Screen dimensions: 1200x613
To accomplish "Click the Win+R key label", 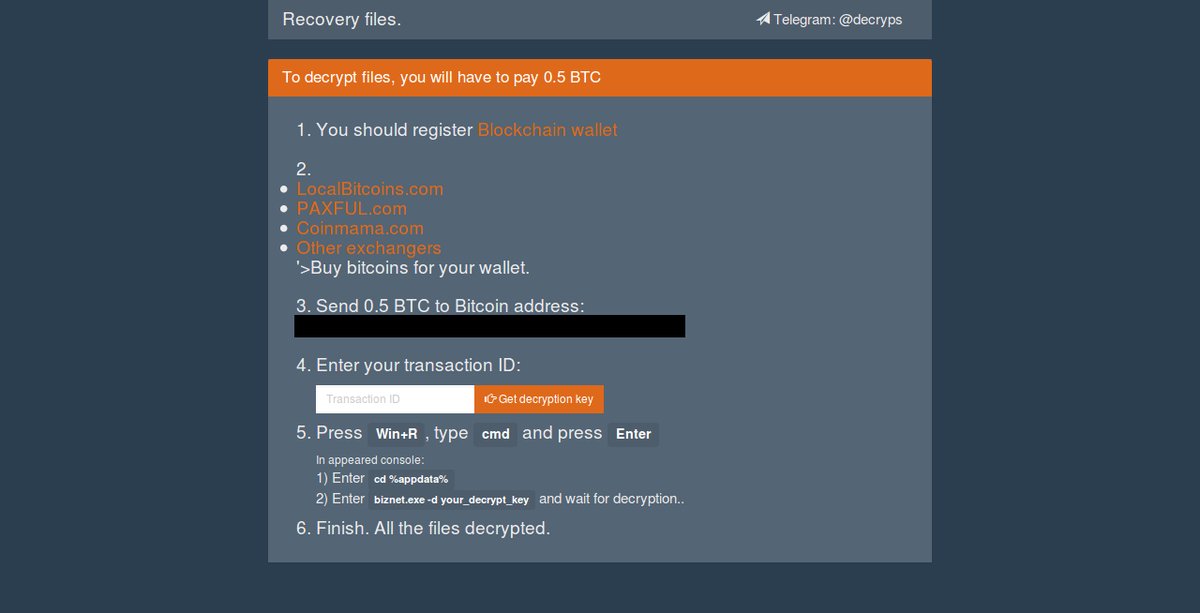I will [x=396, y=434].
